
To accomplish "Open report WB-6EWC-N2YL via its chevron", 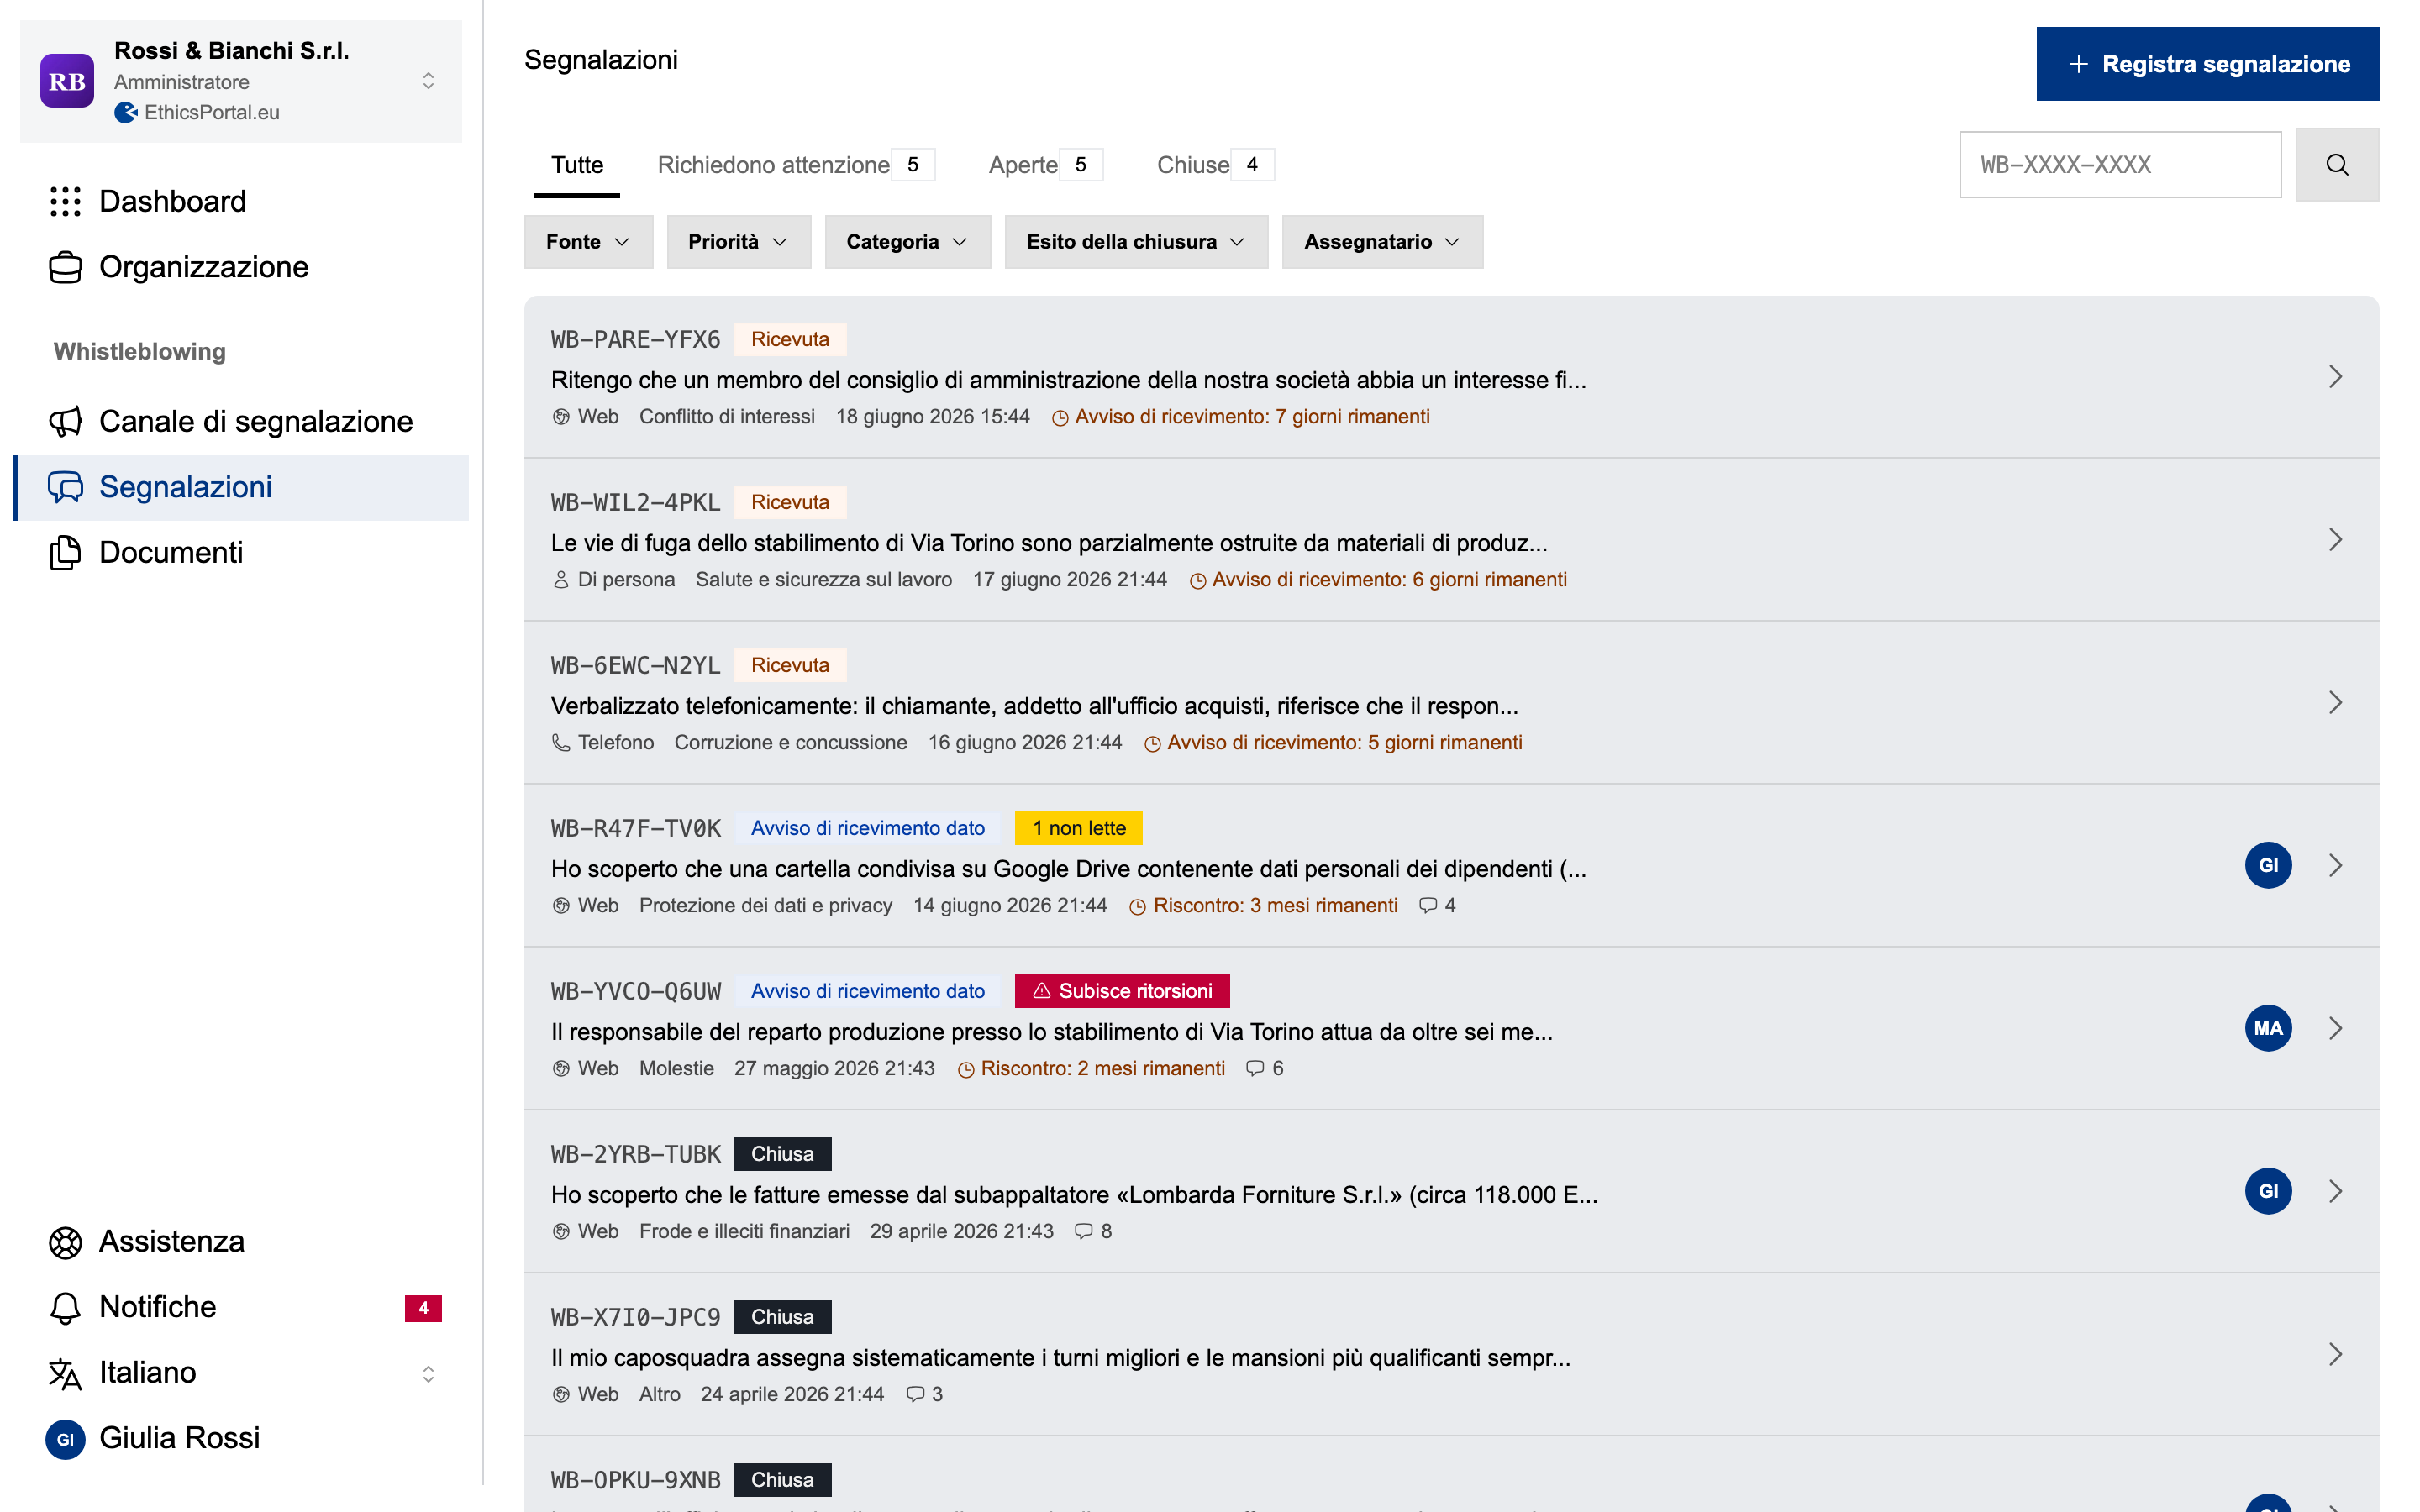I will pyautogui.click(x=2335, y=703).
